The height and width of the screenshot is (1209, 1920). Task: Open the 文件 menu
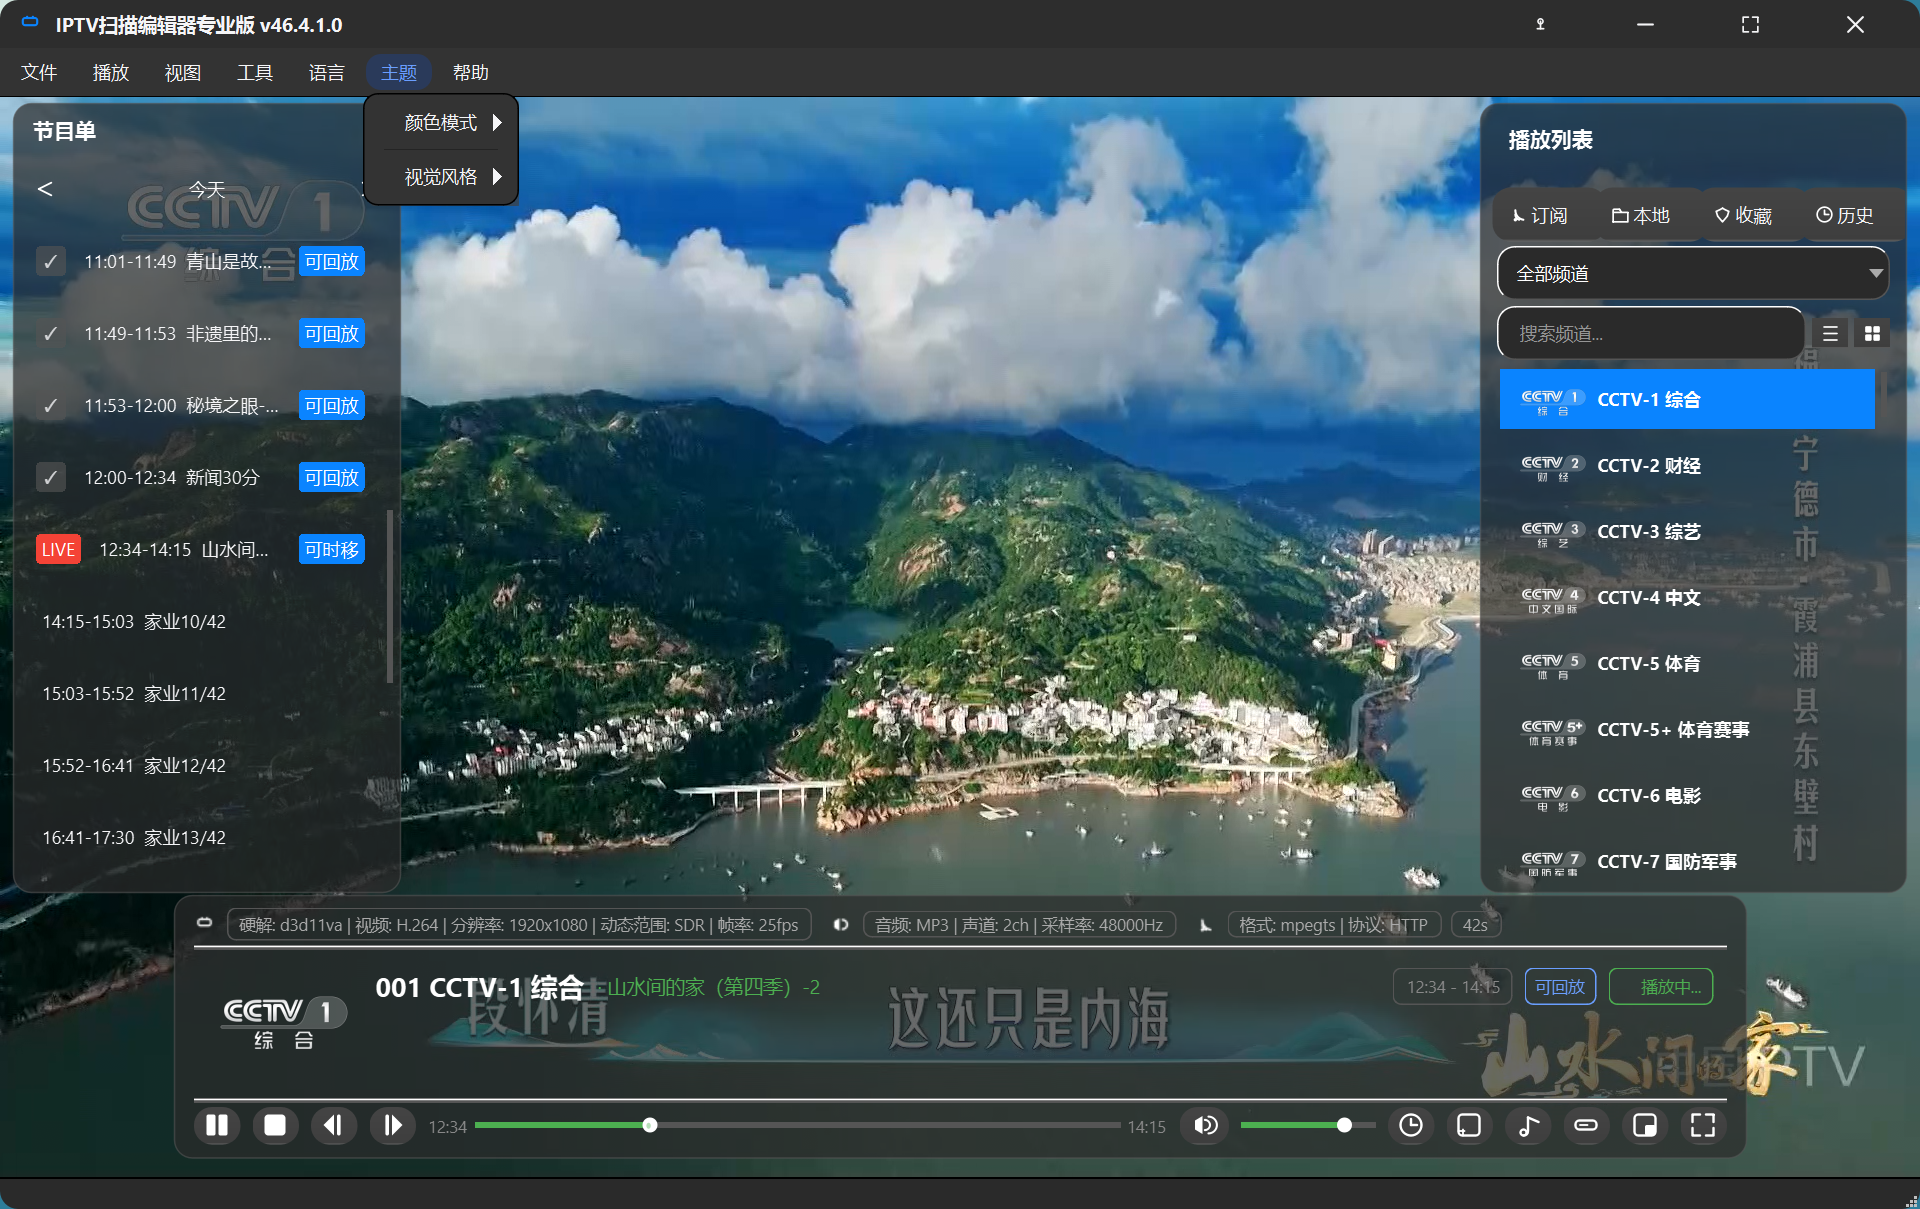[39, 72]
